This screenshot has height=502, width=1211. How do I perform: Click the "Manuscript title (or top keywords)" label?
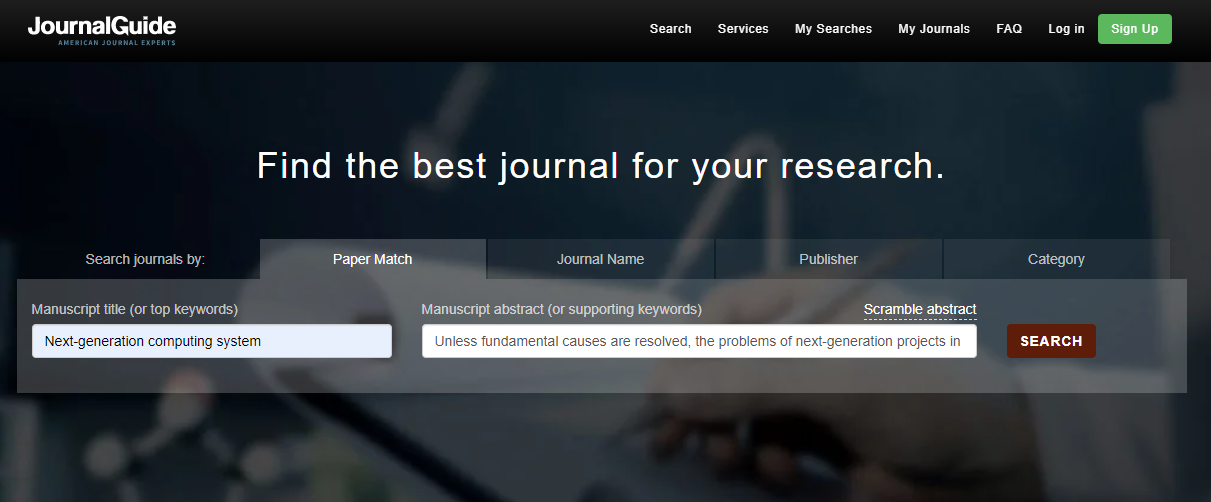click(135, 309)
